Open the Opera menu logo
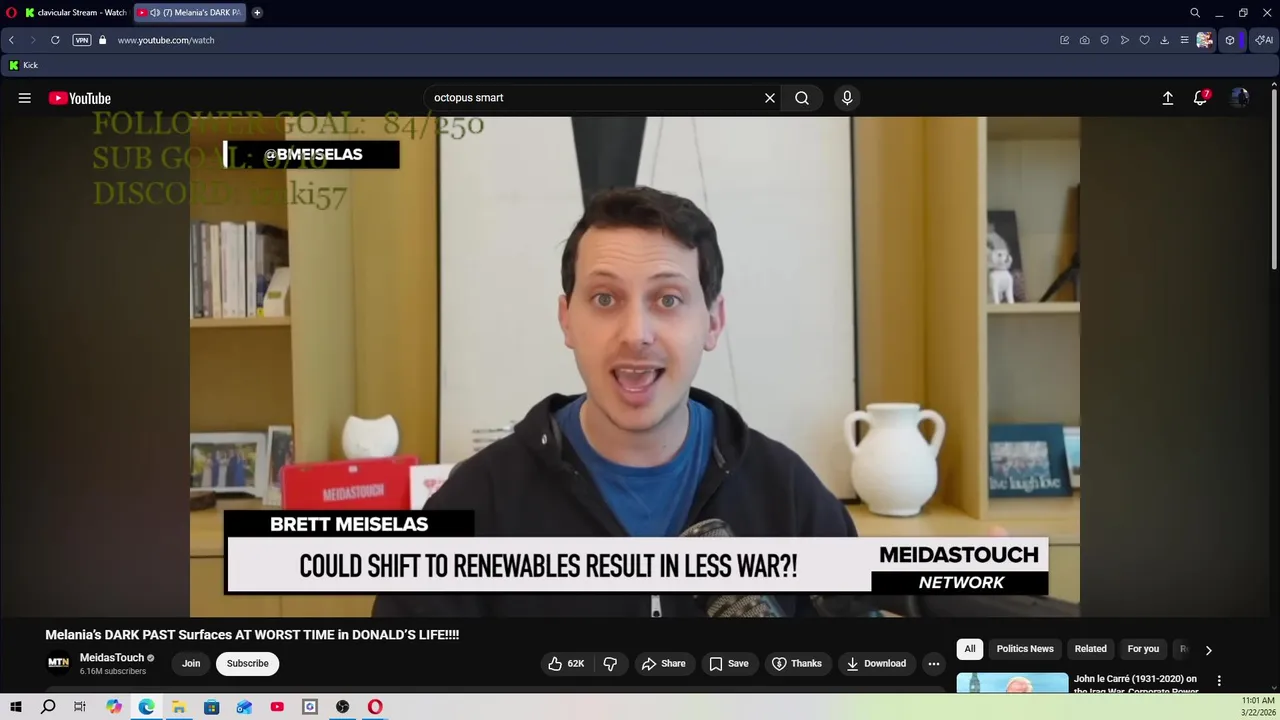1280x720 pixels. [x=11, y=13]
